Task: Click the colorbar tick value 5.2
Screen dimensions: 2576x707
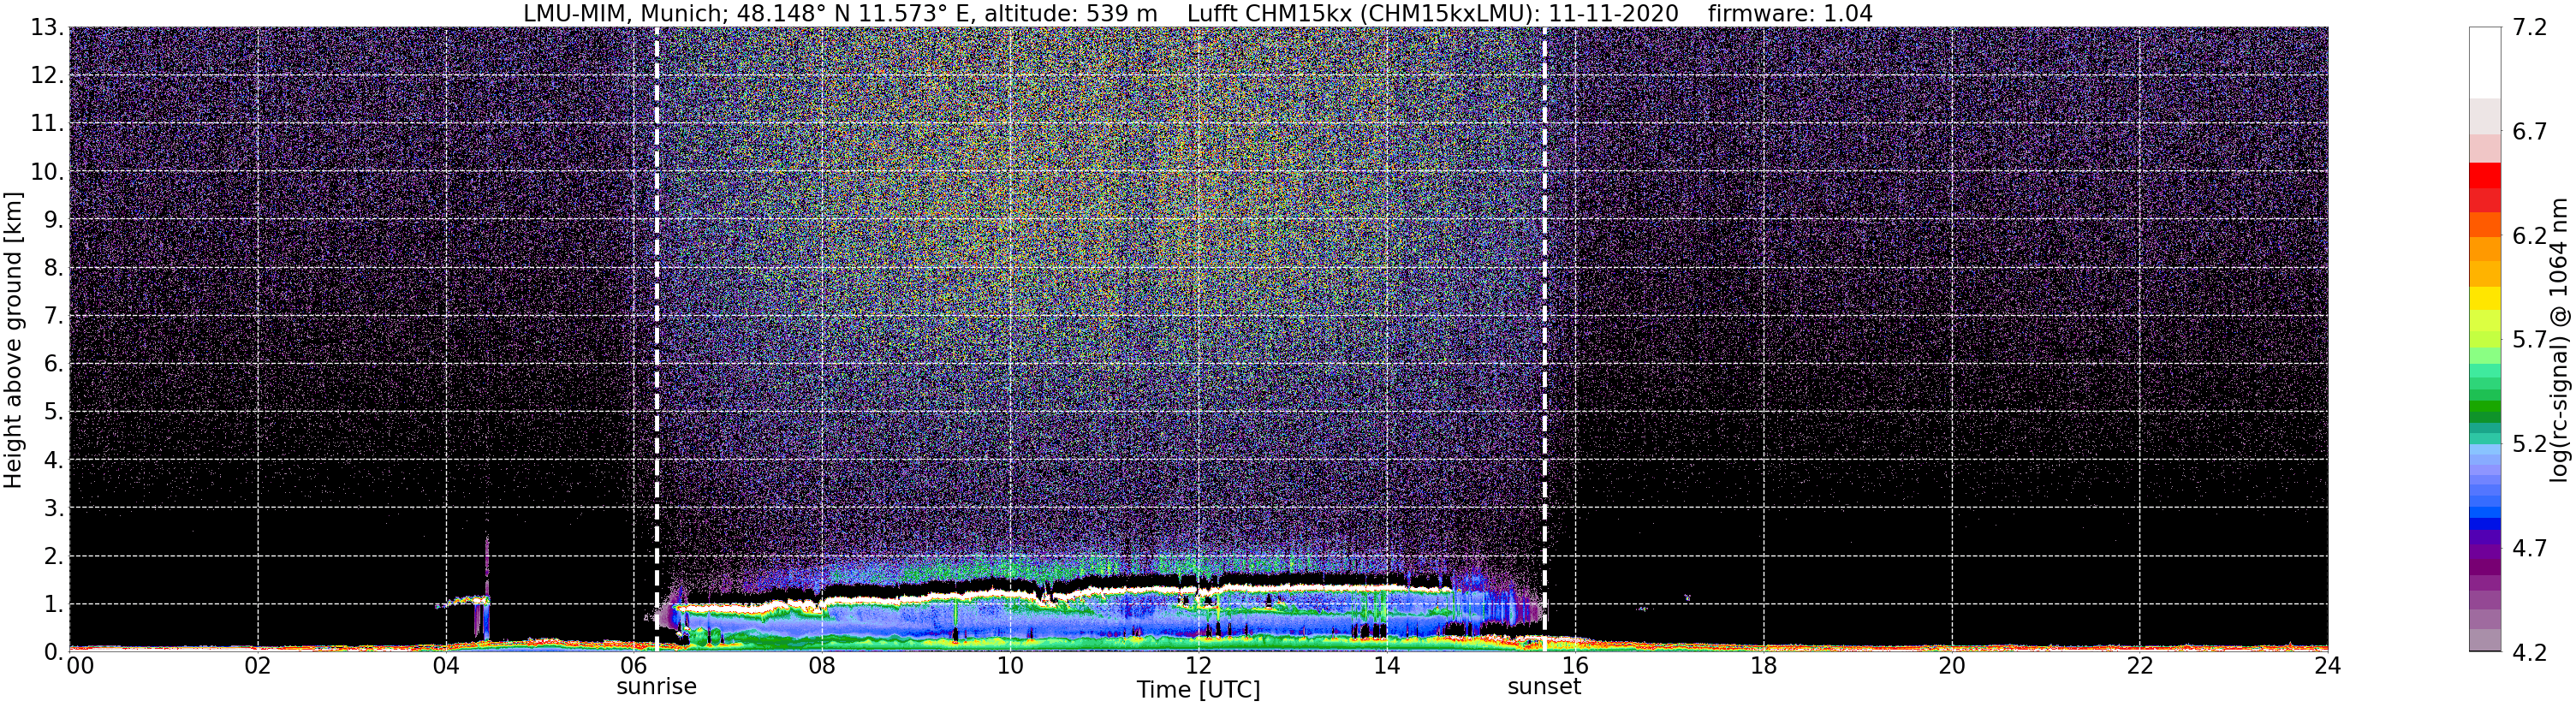Action: pos(2529,444)
